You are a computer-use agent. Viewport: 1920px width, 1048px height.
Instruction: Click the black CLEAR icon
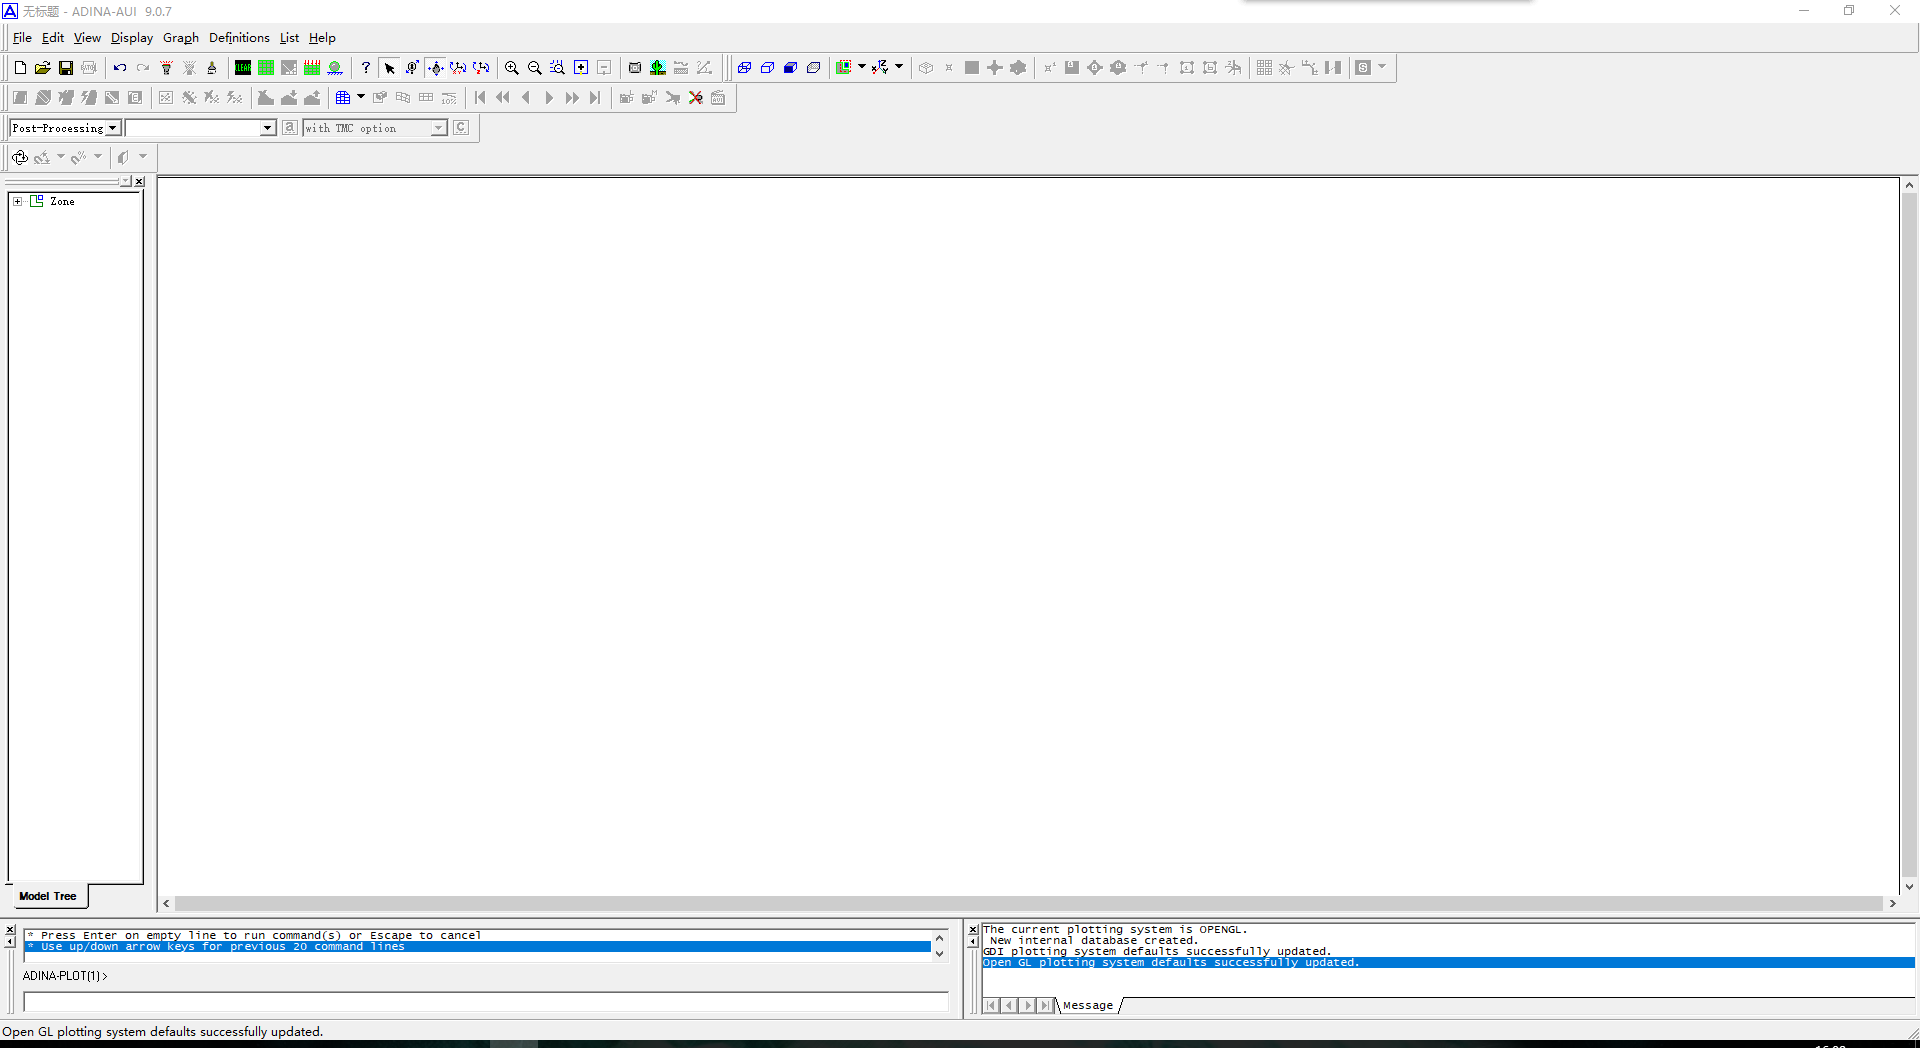point(243,68)
